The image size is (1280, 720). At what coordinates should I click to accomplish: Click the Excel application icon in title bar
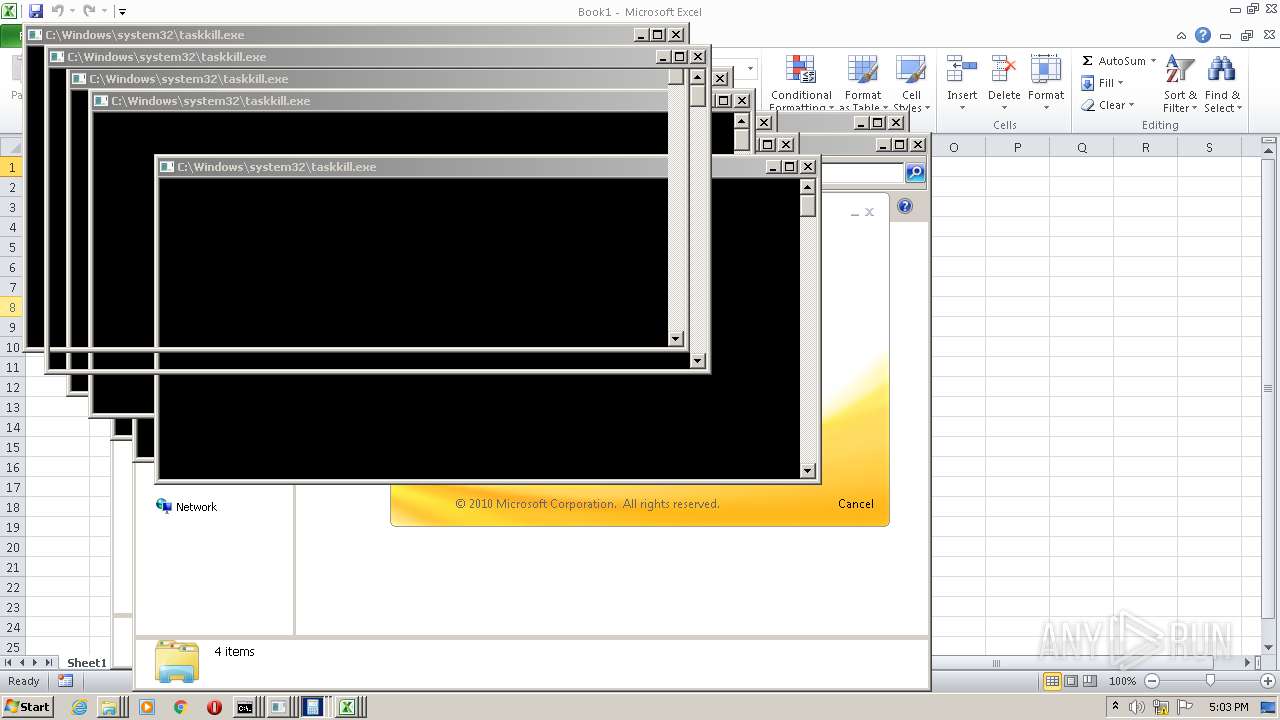tap(9, 11)
